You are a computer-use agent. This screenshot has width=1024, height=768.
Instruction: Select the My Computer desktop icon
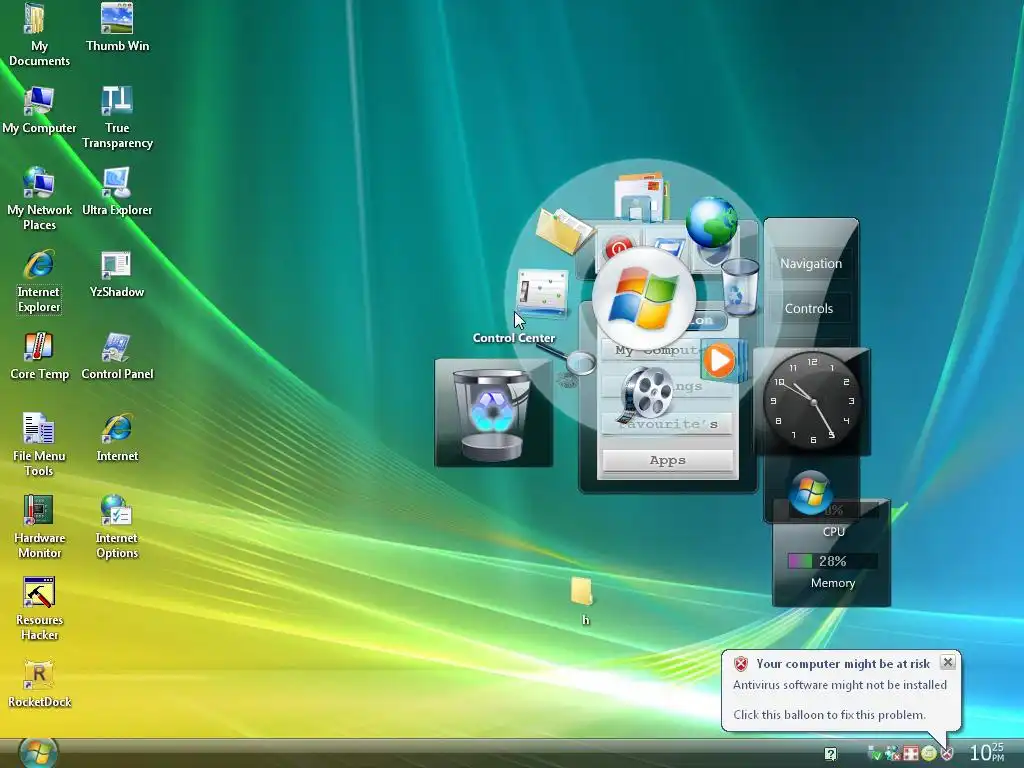point(39,110)
